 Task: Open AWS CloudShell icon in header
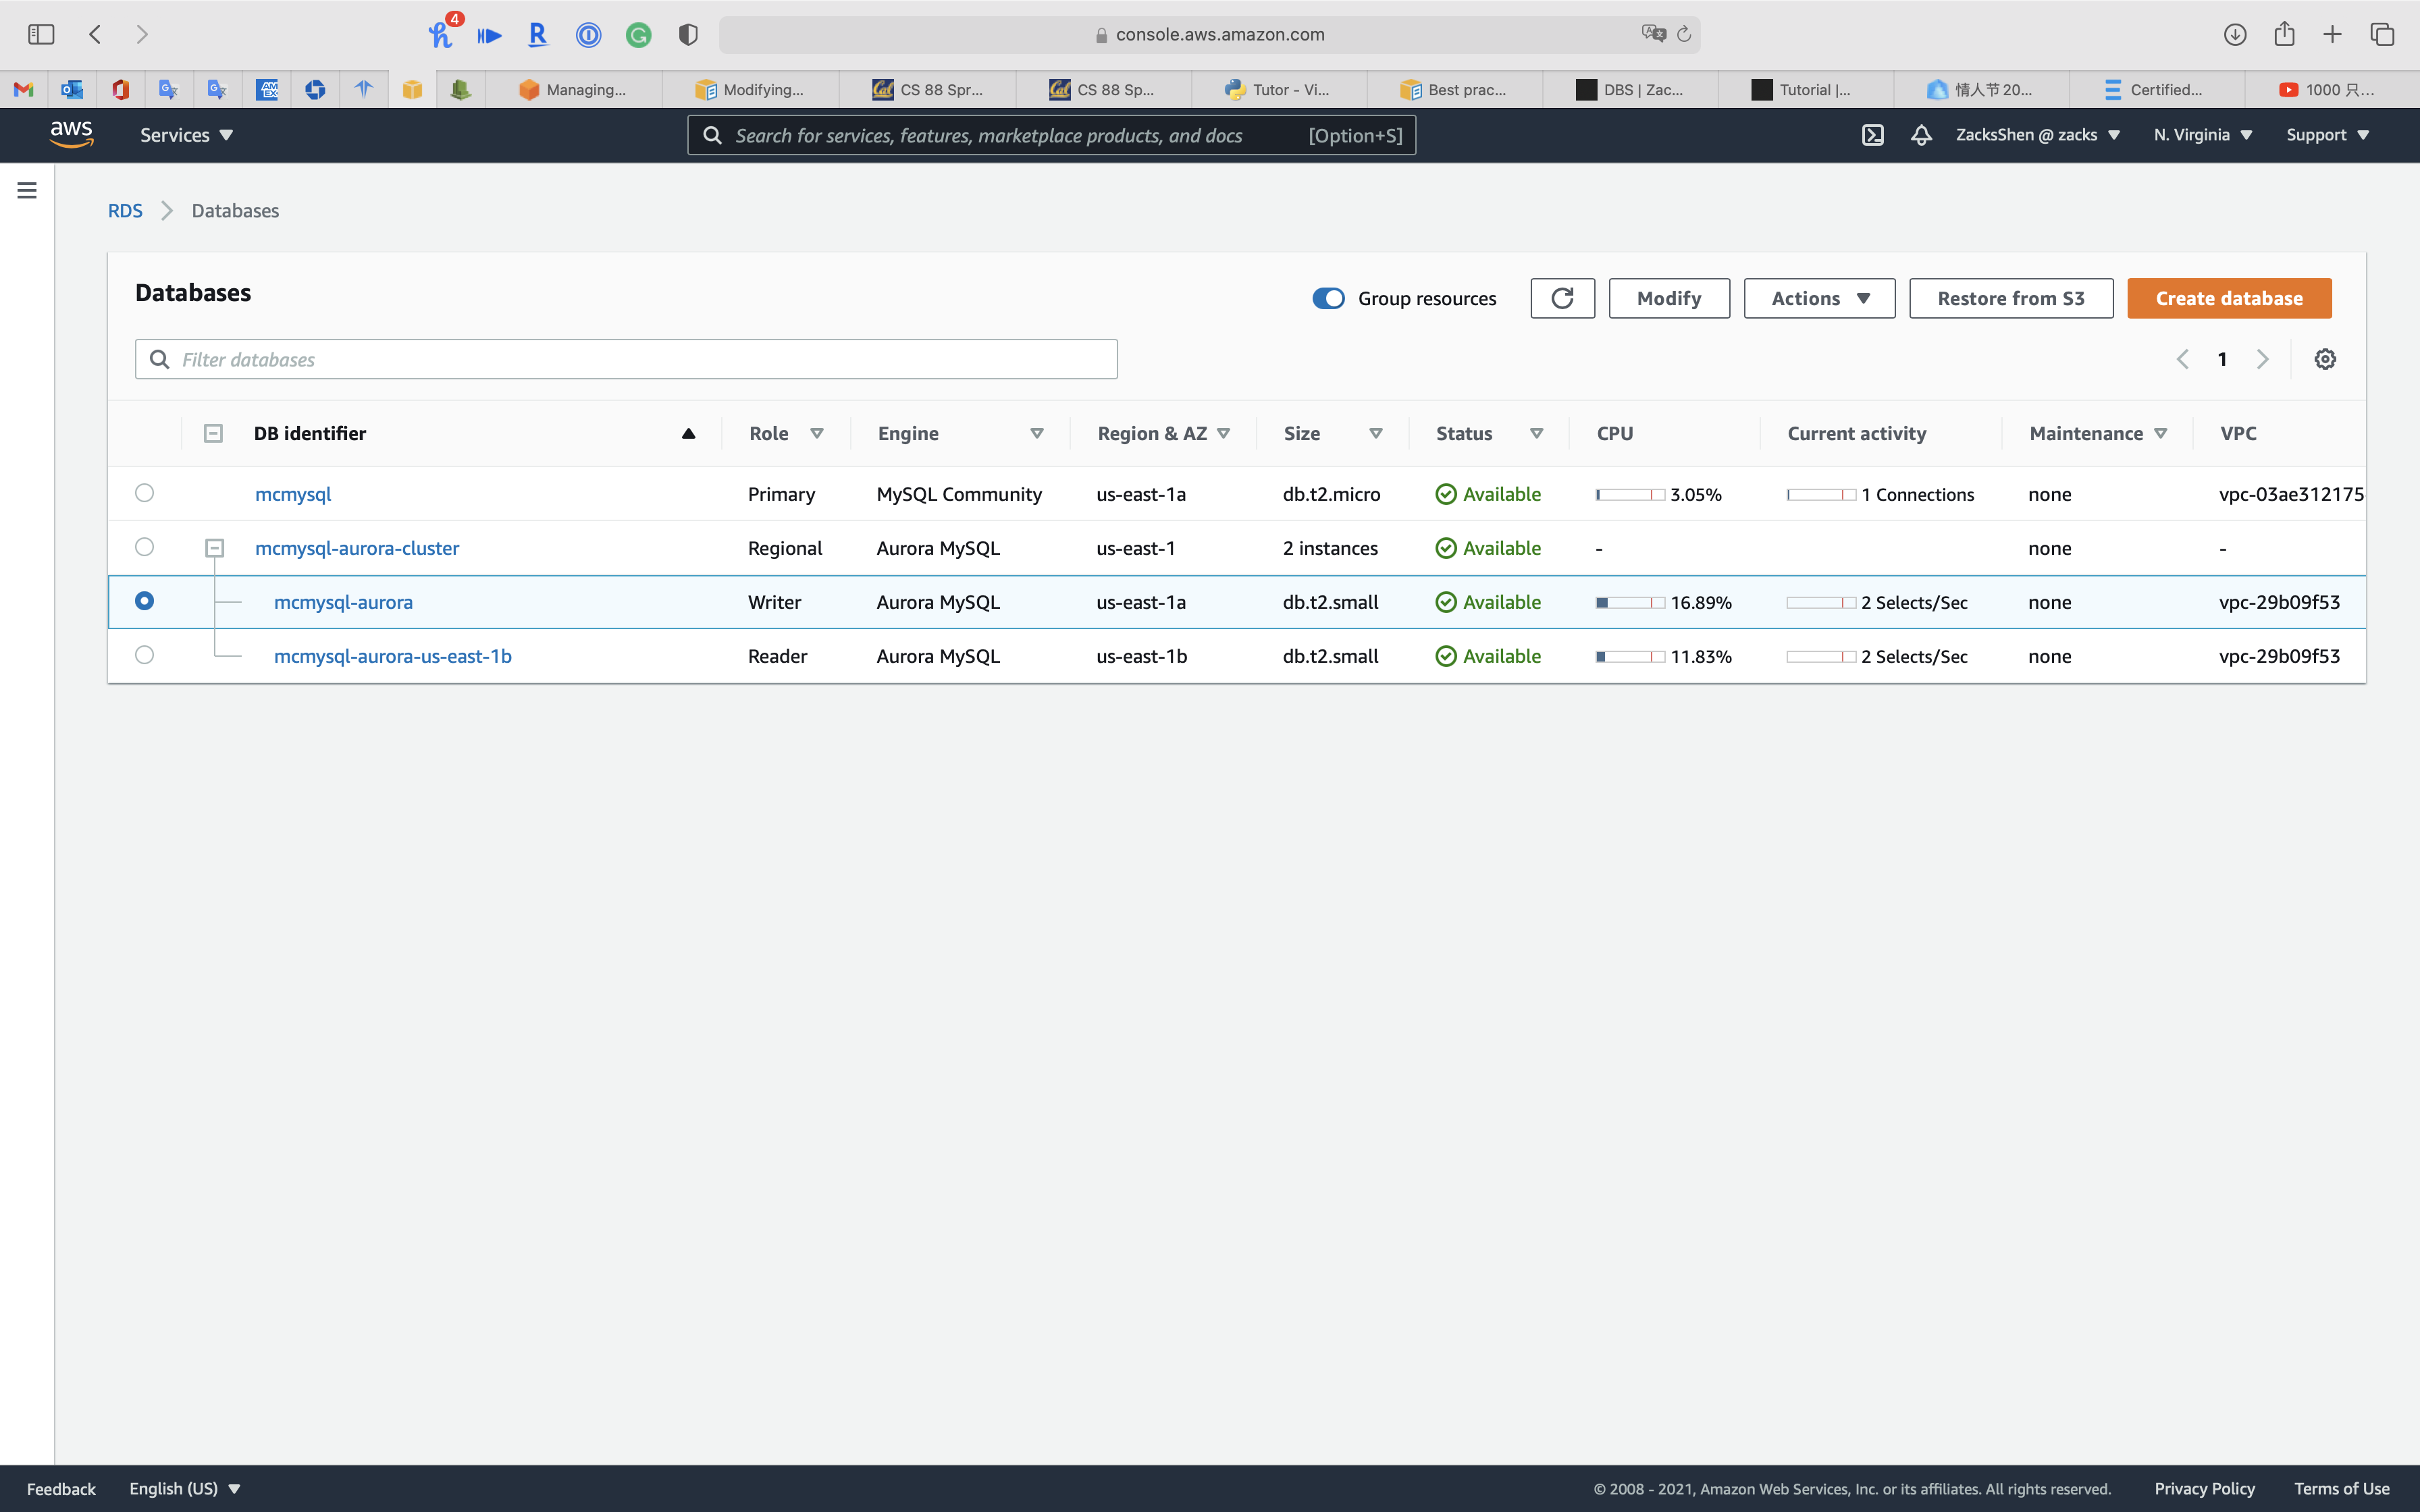(1872, 135)
